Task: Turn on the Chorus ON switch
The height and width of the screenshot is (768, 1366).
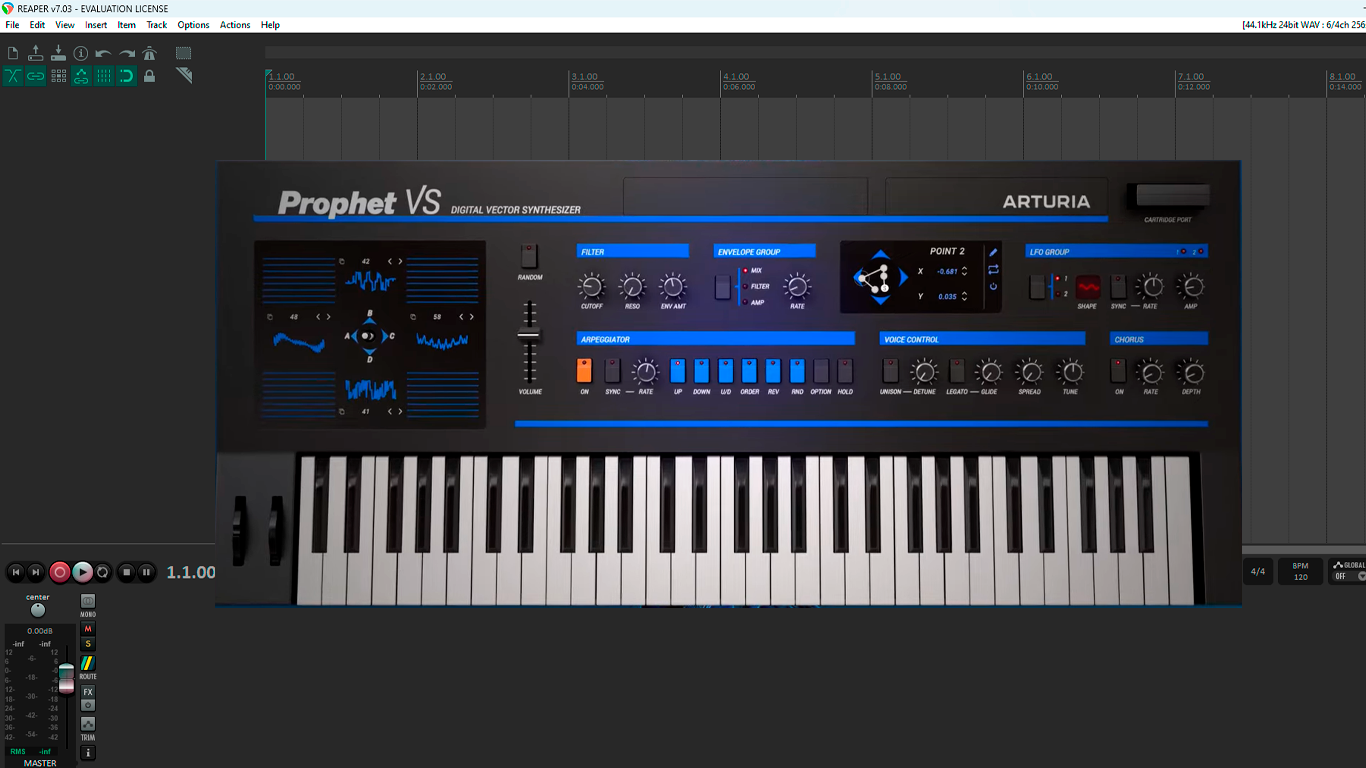Action: (1119, 371)
